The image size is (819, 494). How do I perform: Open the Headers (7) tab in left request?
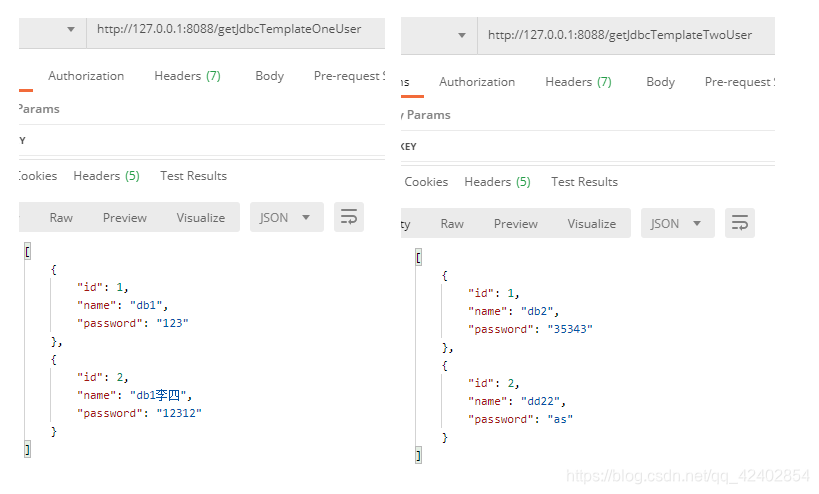click(187, 76)
